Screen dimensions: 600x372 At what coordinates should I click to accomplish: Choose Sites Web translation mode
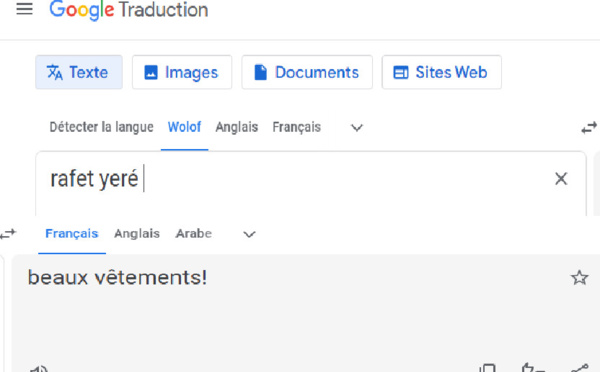pos(442,72)
